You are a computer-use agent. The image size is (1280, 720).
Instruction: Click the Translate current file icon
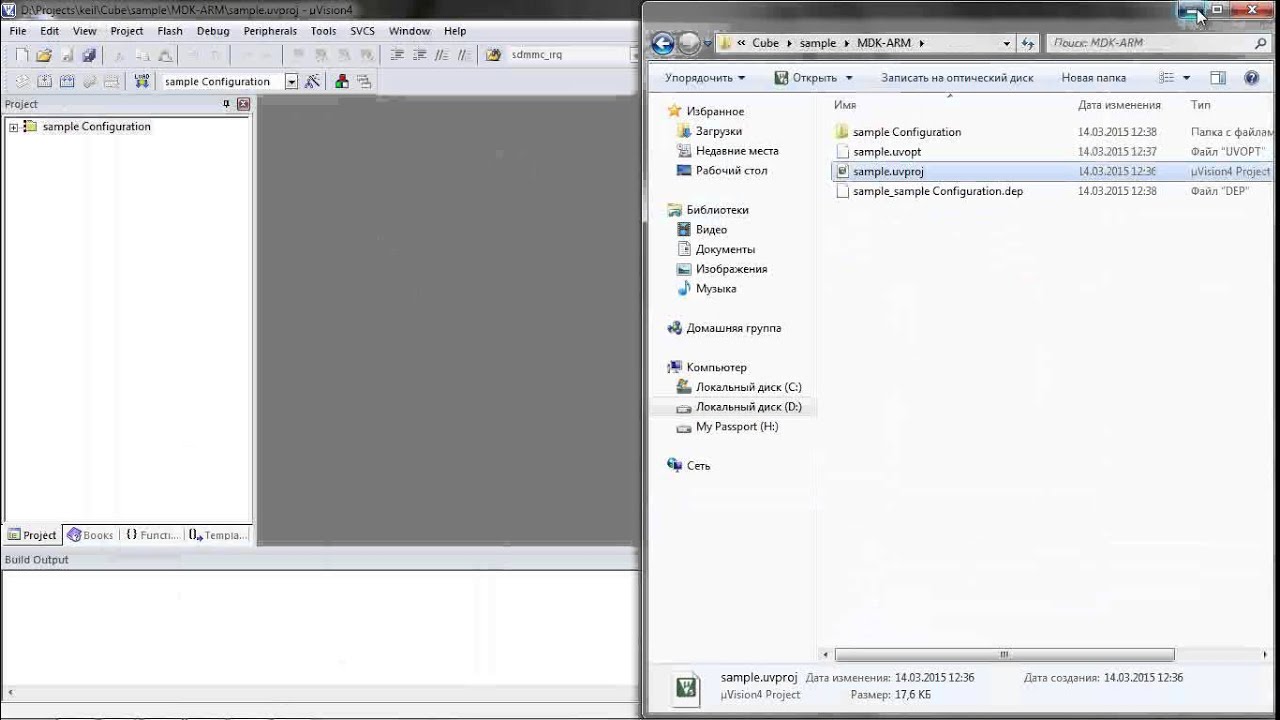tap(21, 82)
